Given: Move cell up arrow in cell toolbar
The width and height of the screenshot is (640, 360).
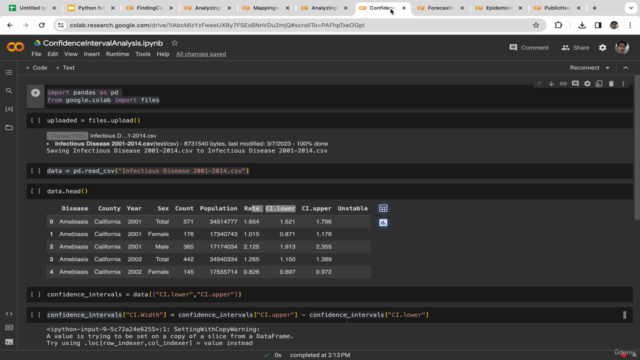Looking at the screenshot, I should click(539, 84).
